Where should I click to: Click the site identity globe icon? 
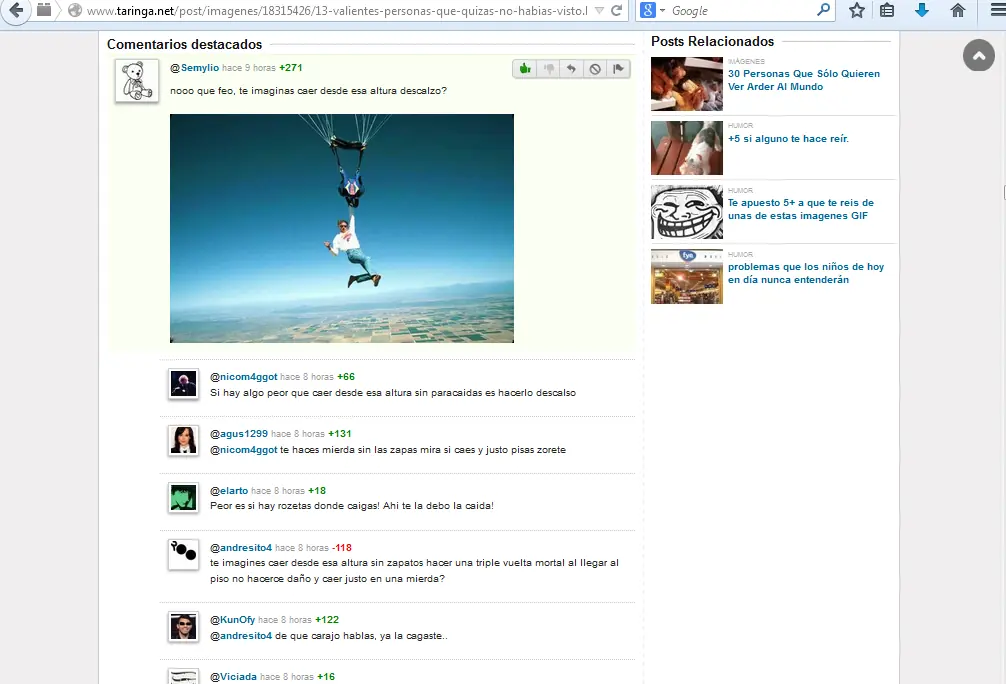click(x=75, y=10)
